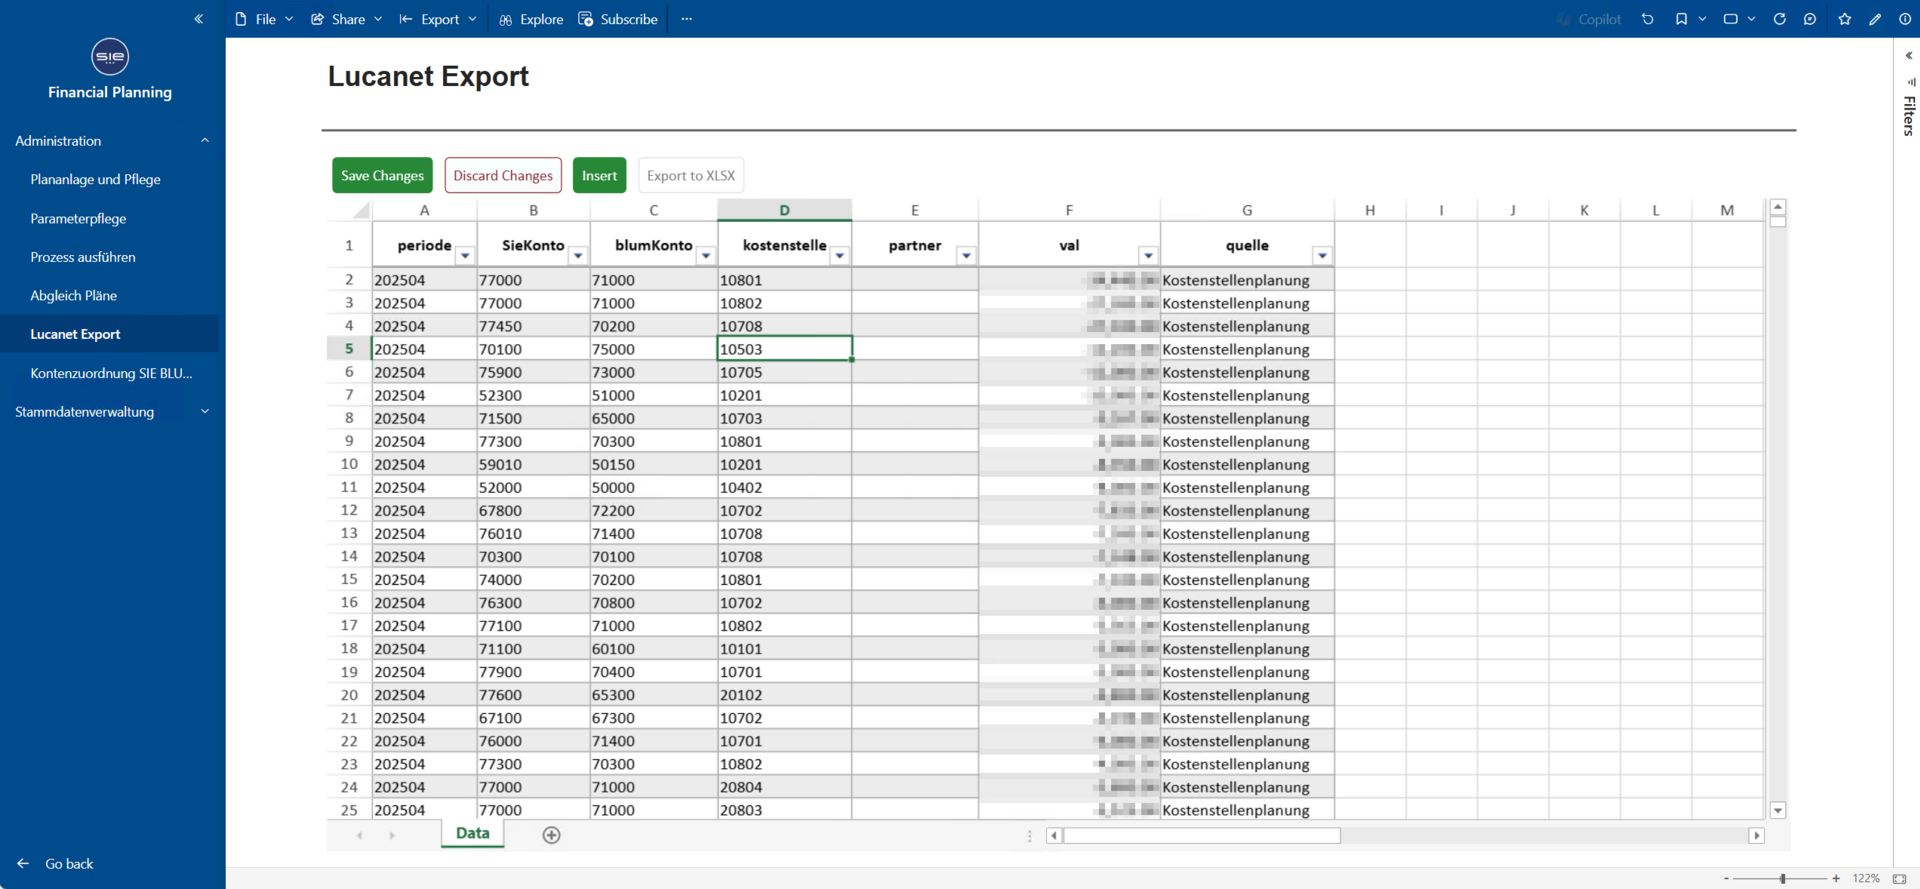Click the pencil edit icon
The height and width of the screenshot is (889, 1920).
pos(1875,19)
